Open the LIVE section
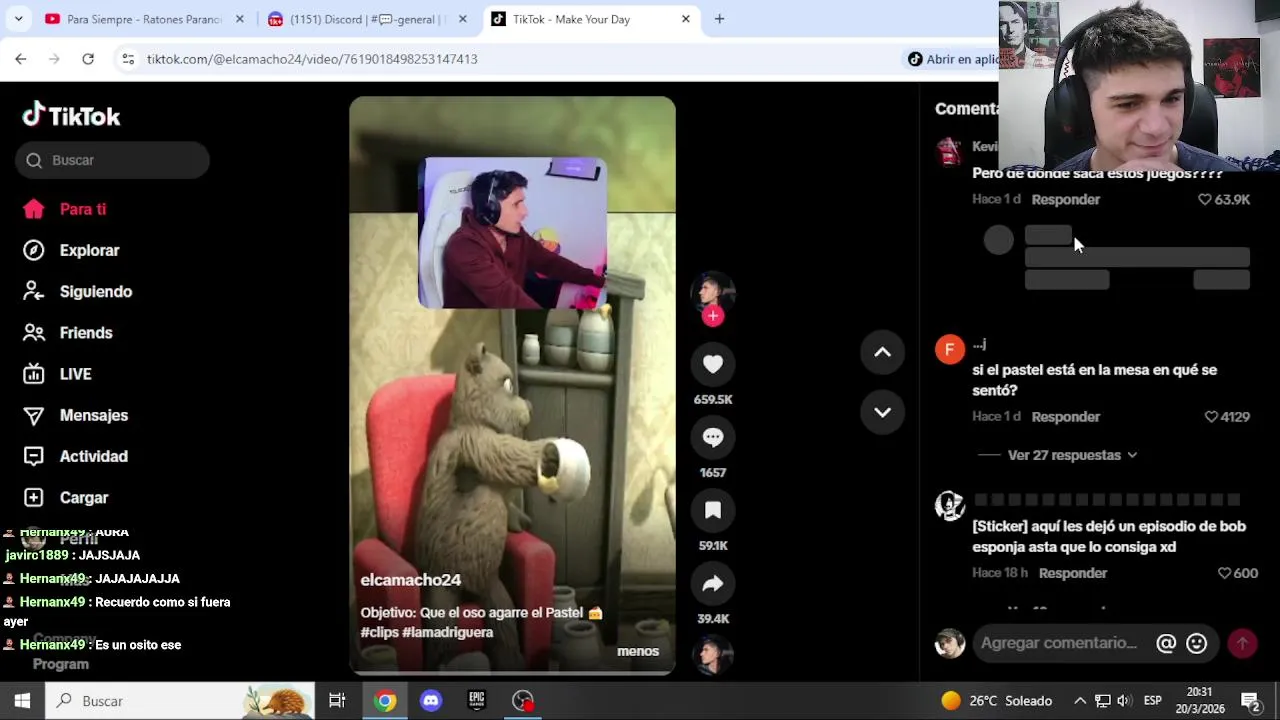Viewport: 1280px width, 720px height. click(x=58, y=374)
